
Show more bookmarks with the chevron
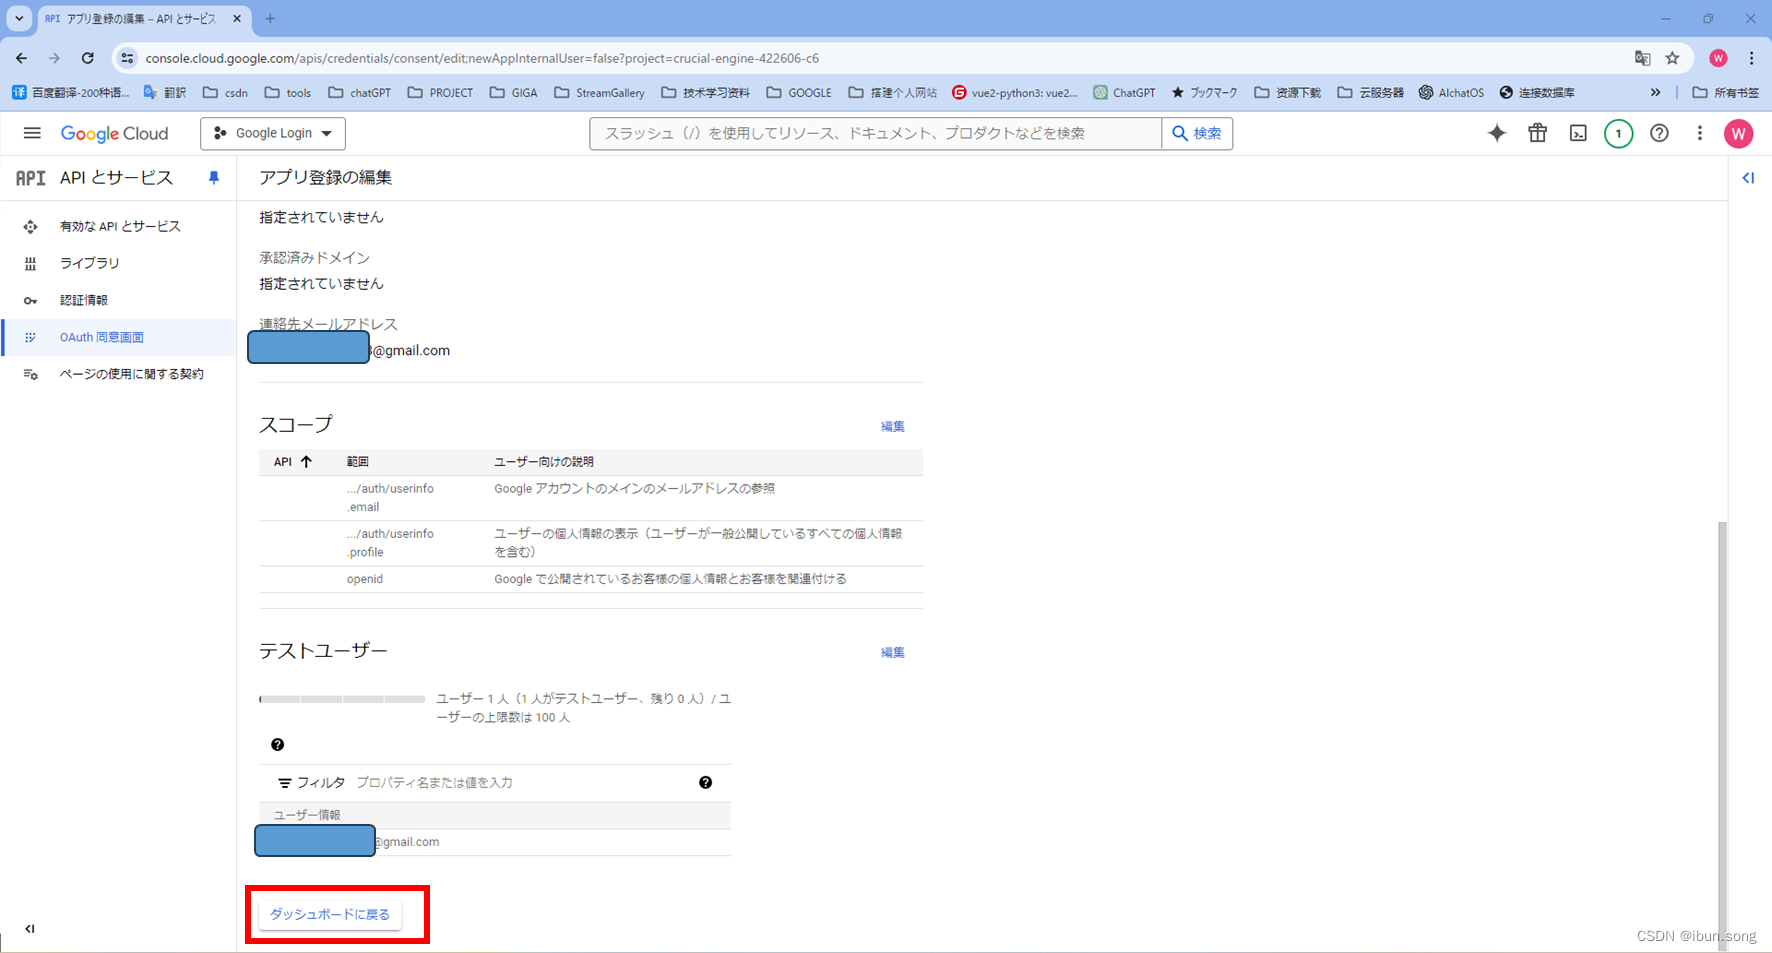point(1655,93)
